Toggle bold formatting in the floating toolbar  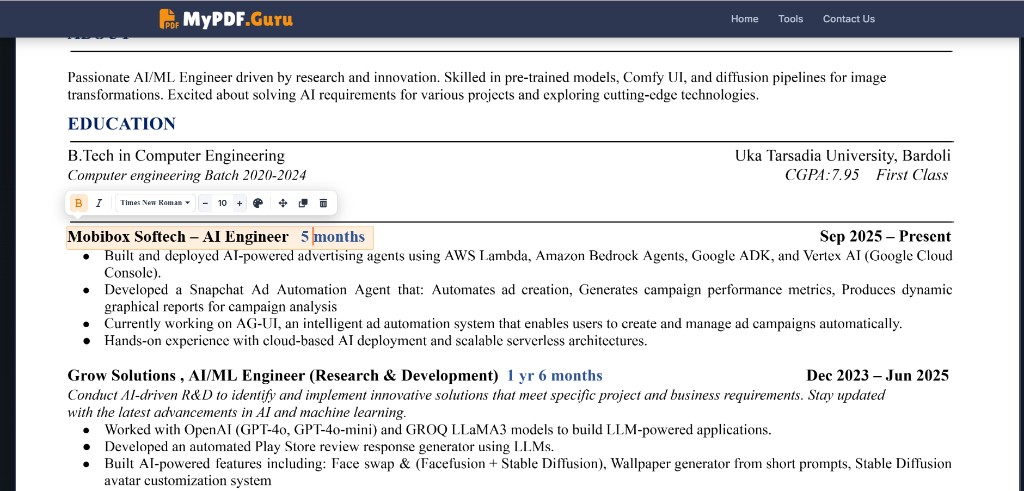point(78,203)
